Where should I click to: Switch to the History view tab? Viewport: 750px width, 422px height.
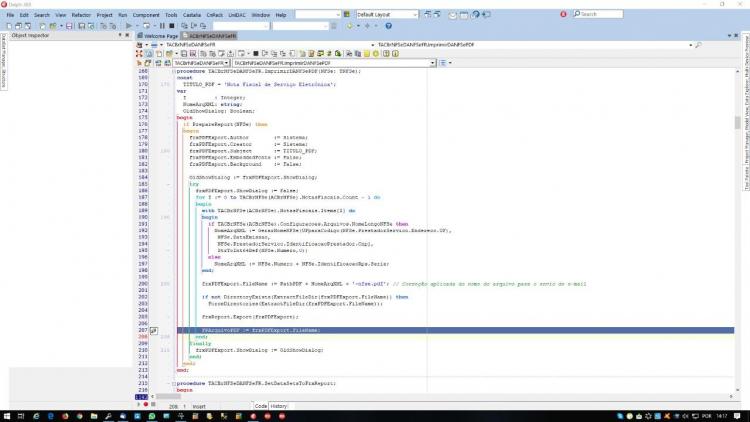coord(278,406)
